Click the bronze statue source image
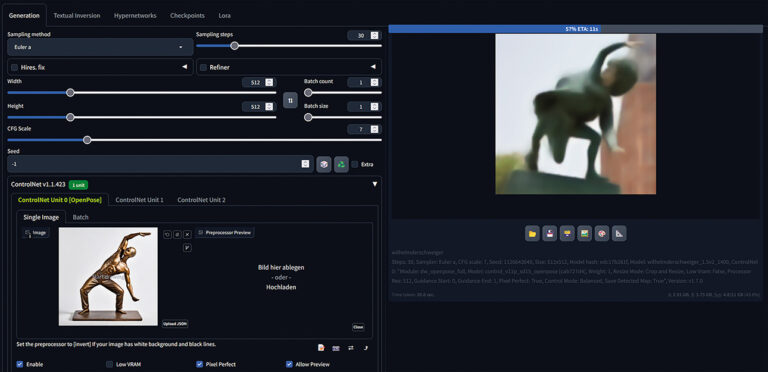The height and width of the screenshot is (372, 768). [108, 277]
